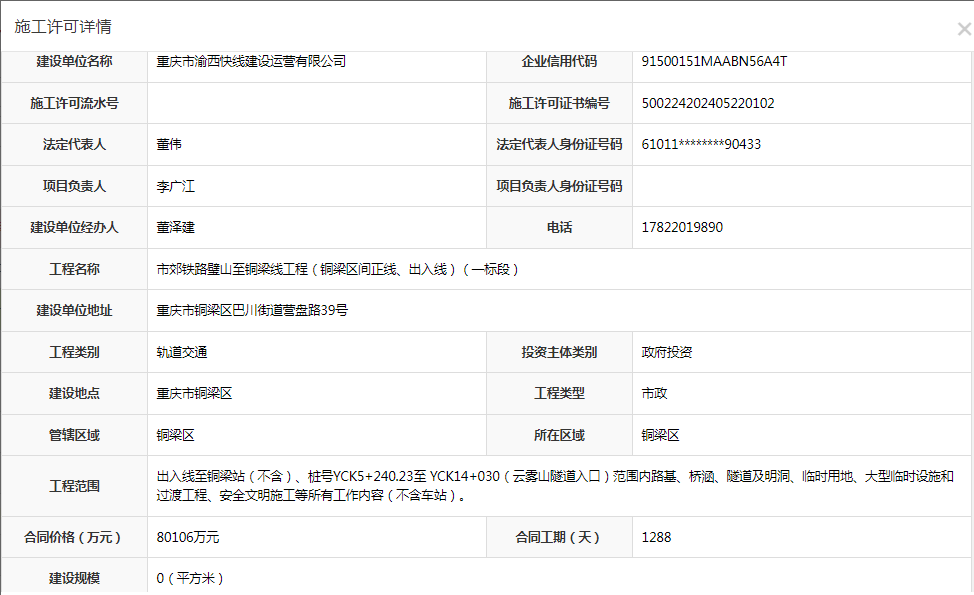
Task: Click credit code 91500151MAABN56A4T
Action: pyautogui.click(x=714, y=62)
